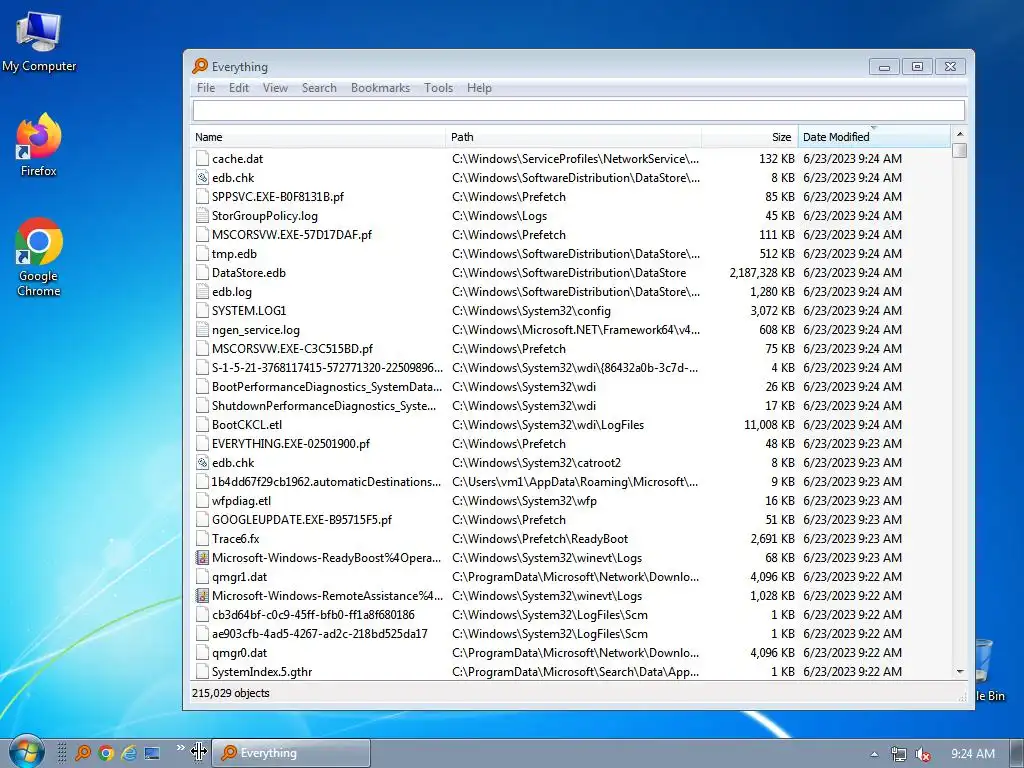
Task: Click the icon of BootCKCL.etl
Action: [x=202, y=424]
